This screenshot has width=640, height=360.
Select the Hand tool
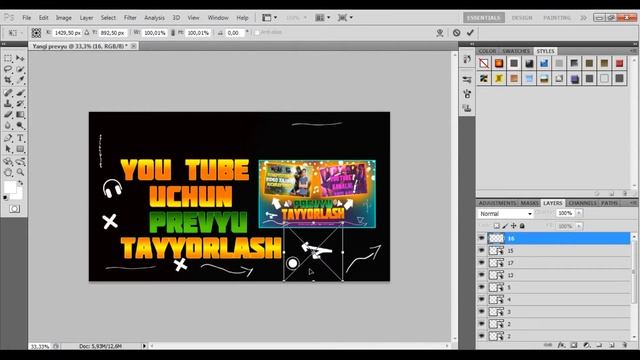pyautogui.click(x=8, y=172)
